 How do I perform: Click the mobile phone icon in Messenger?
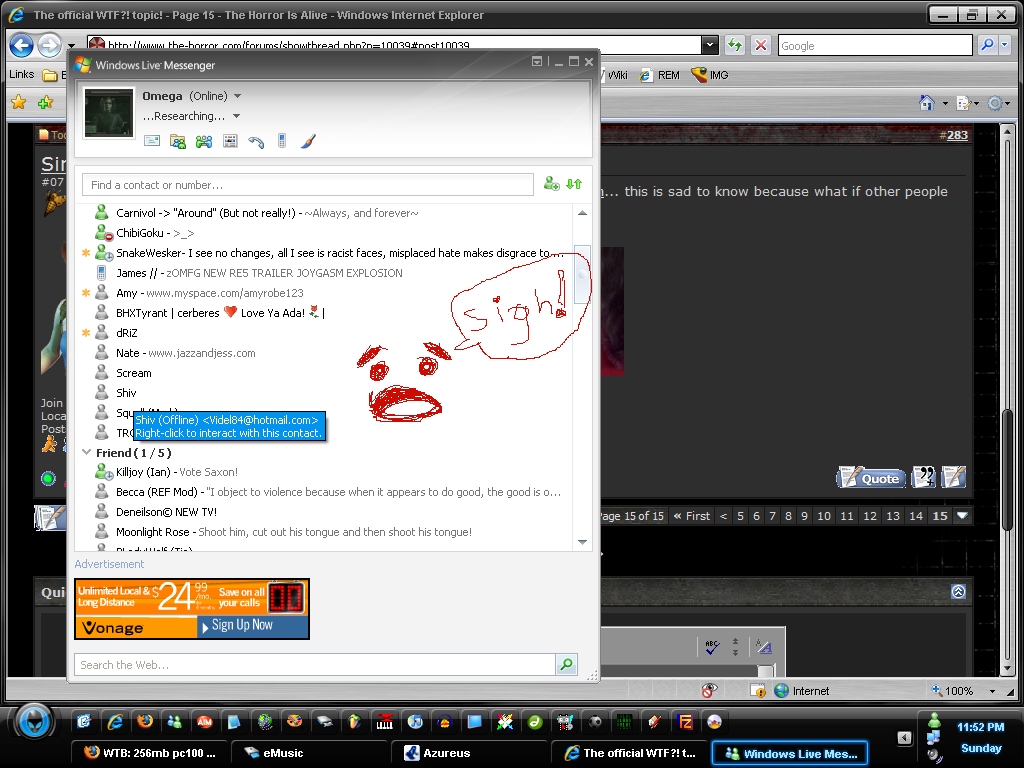282,141
